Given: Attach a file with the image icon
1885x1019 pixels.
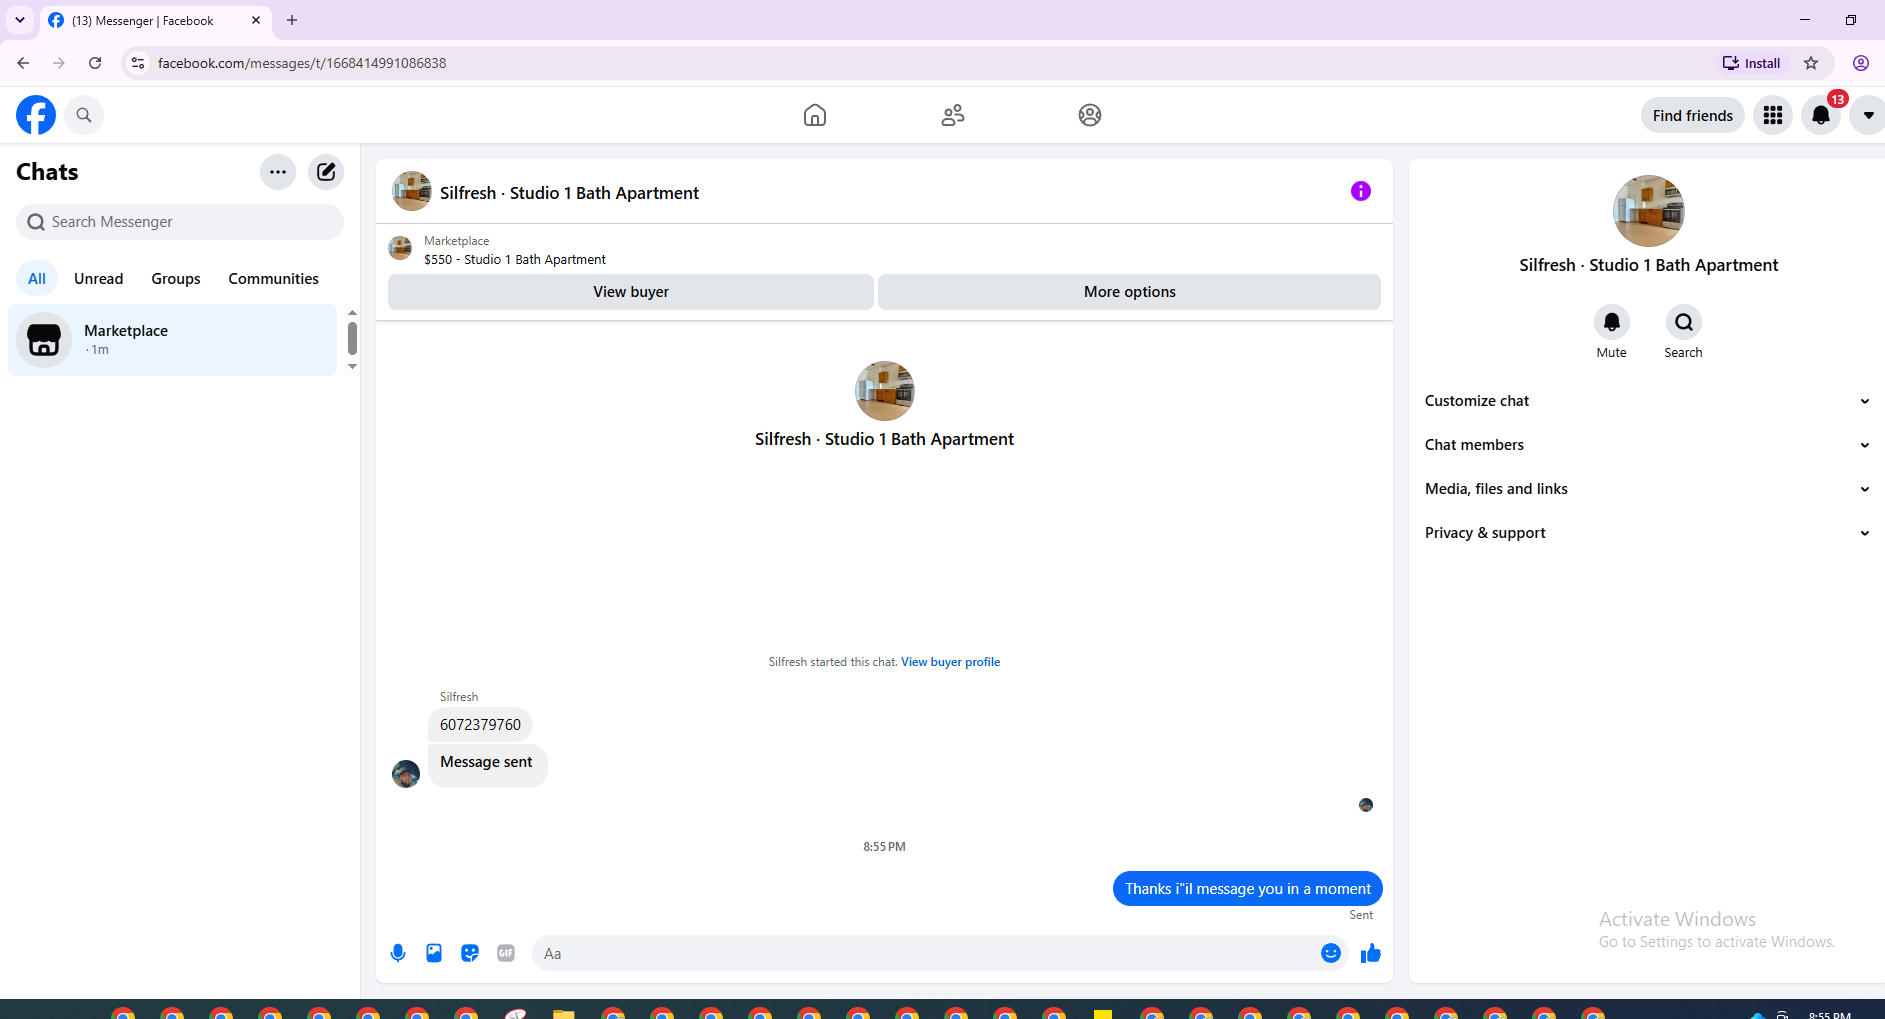Looking at the screenshot, I should pyautogui.click(x=434, y=953).
